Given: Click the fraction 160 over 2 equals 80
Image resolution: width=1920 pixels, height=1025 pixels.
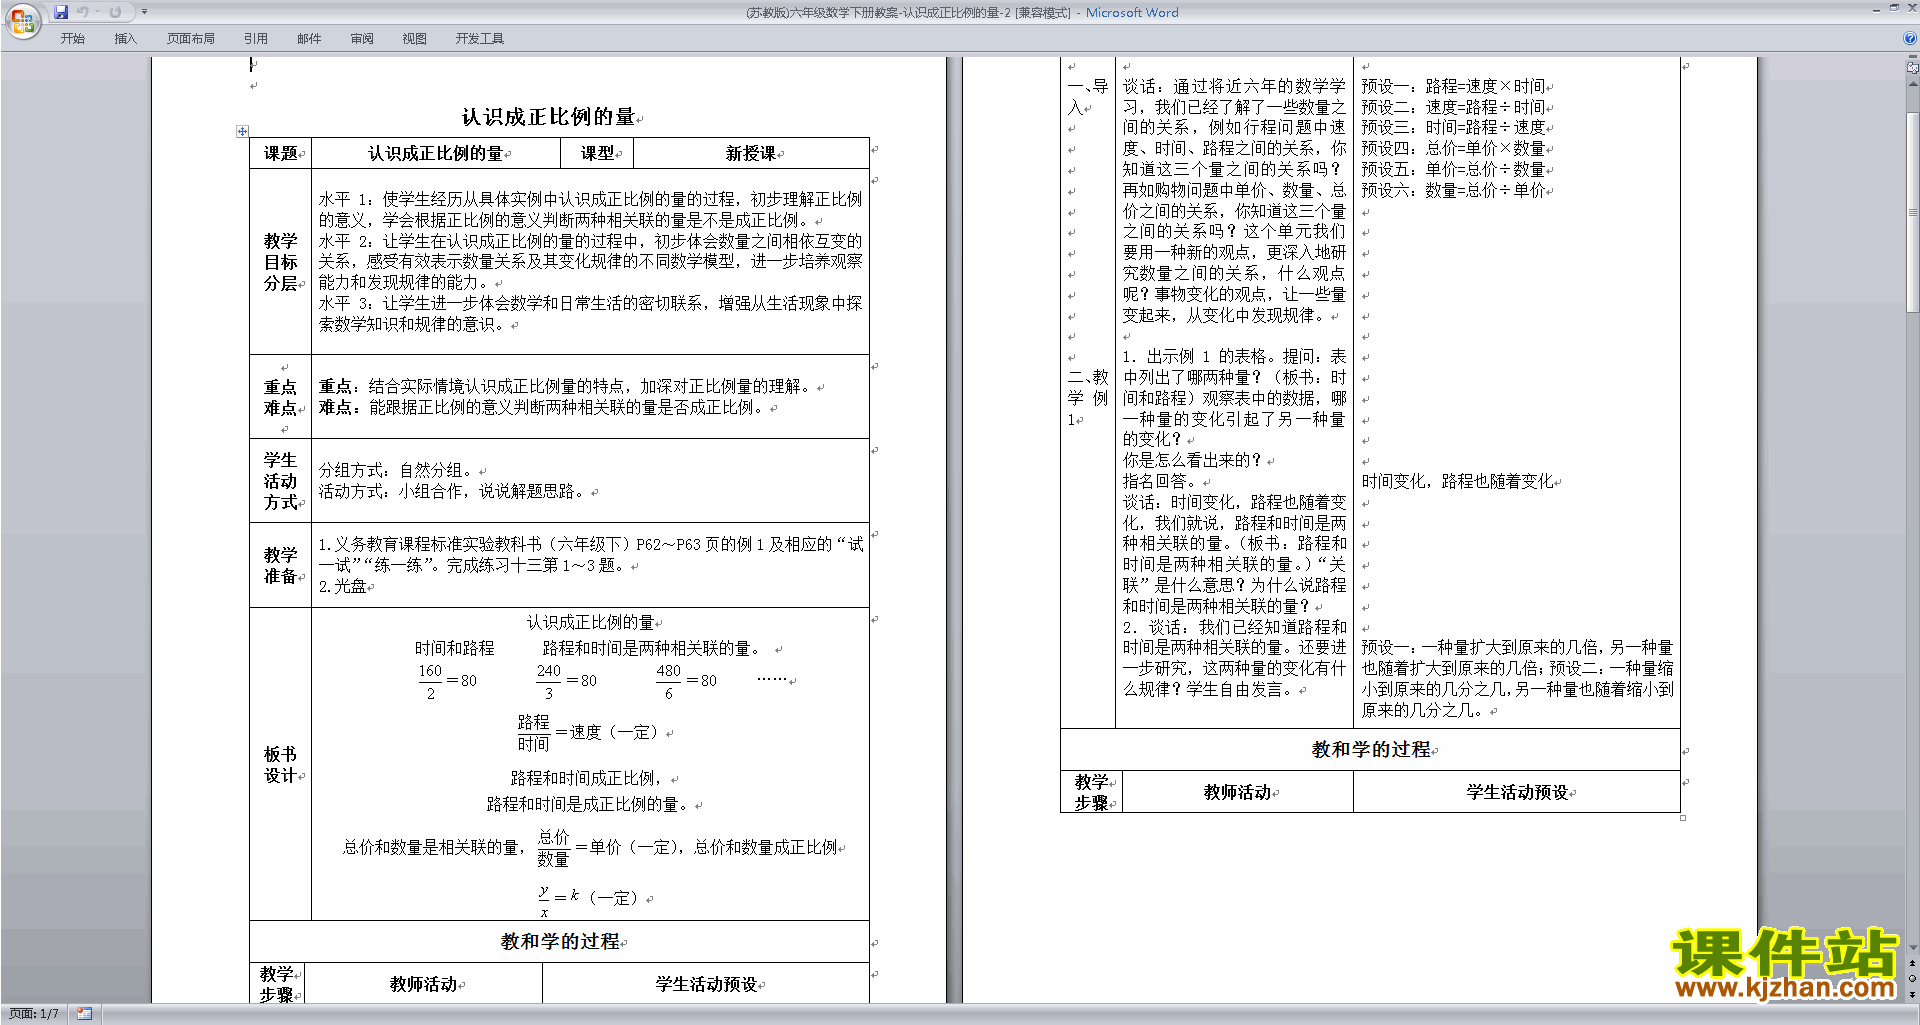Looking at the screenshot, I should [x=447, y=682].
